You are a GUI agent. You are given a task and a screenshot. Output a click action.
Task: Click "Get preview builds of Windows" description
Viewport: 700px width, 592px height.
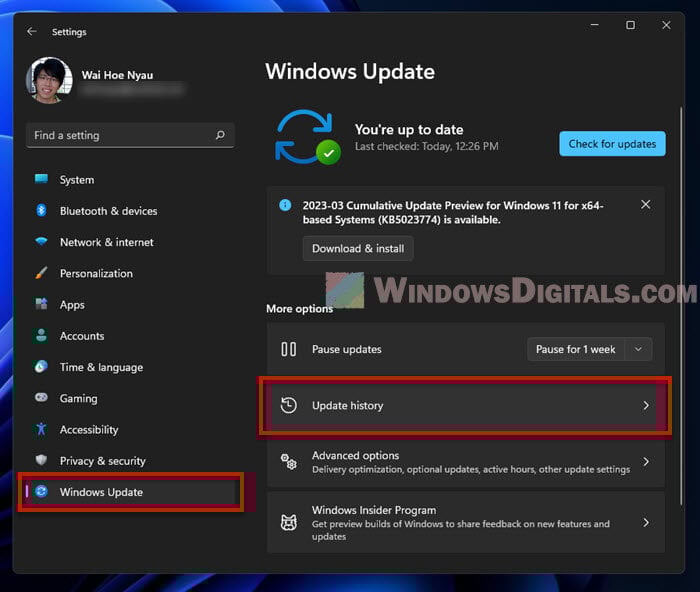click(x=461, y=530)
